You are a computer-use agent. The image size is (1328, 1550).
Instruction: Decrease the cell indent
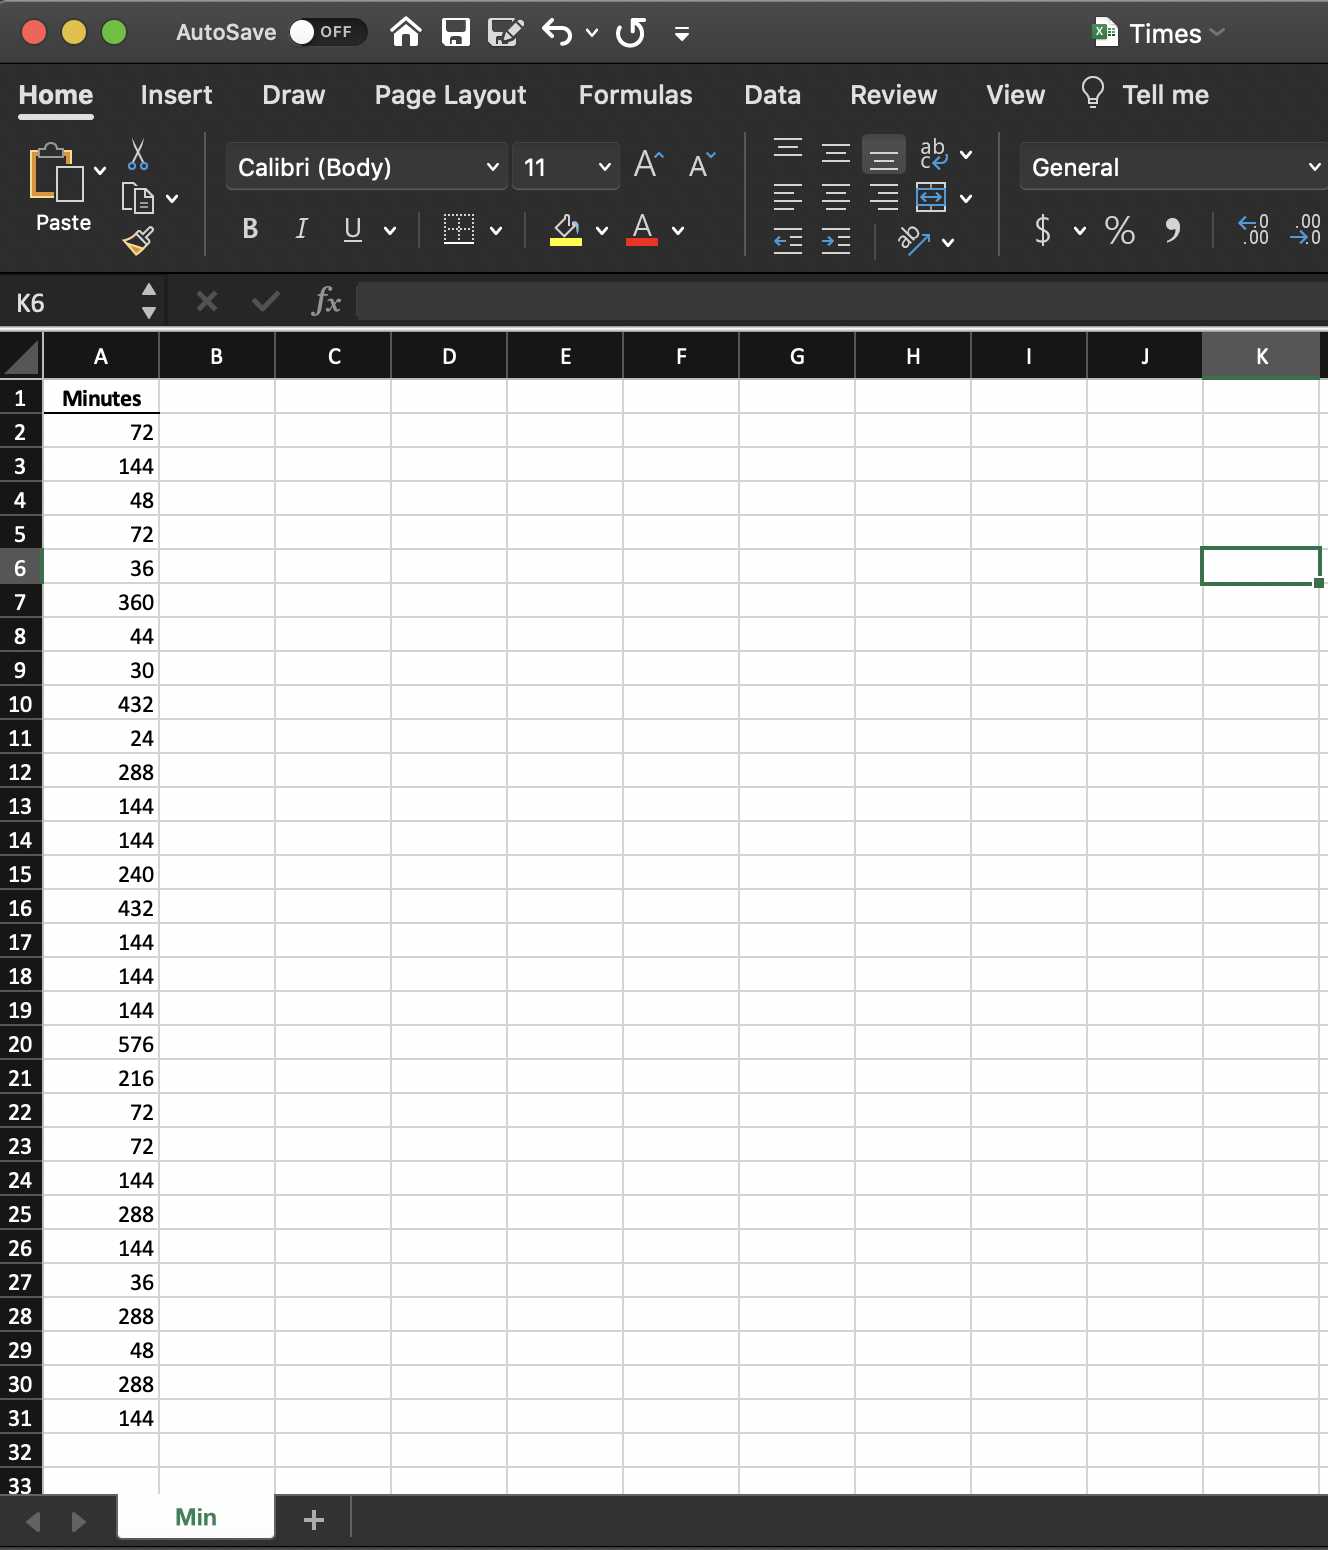[788, 240]
